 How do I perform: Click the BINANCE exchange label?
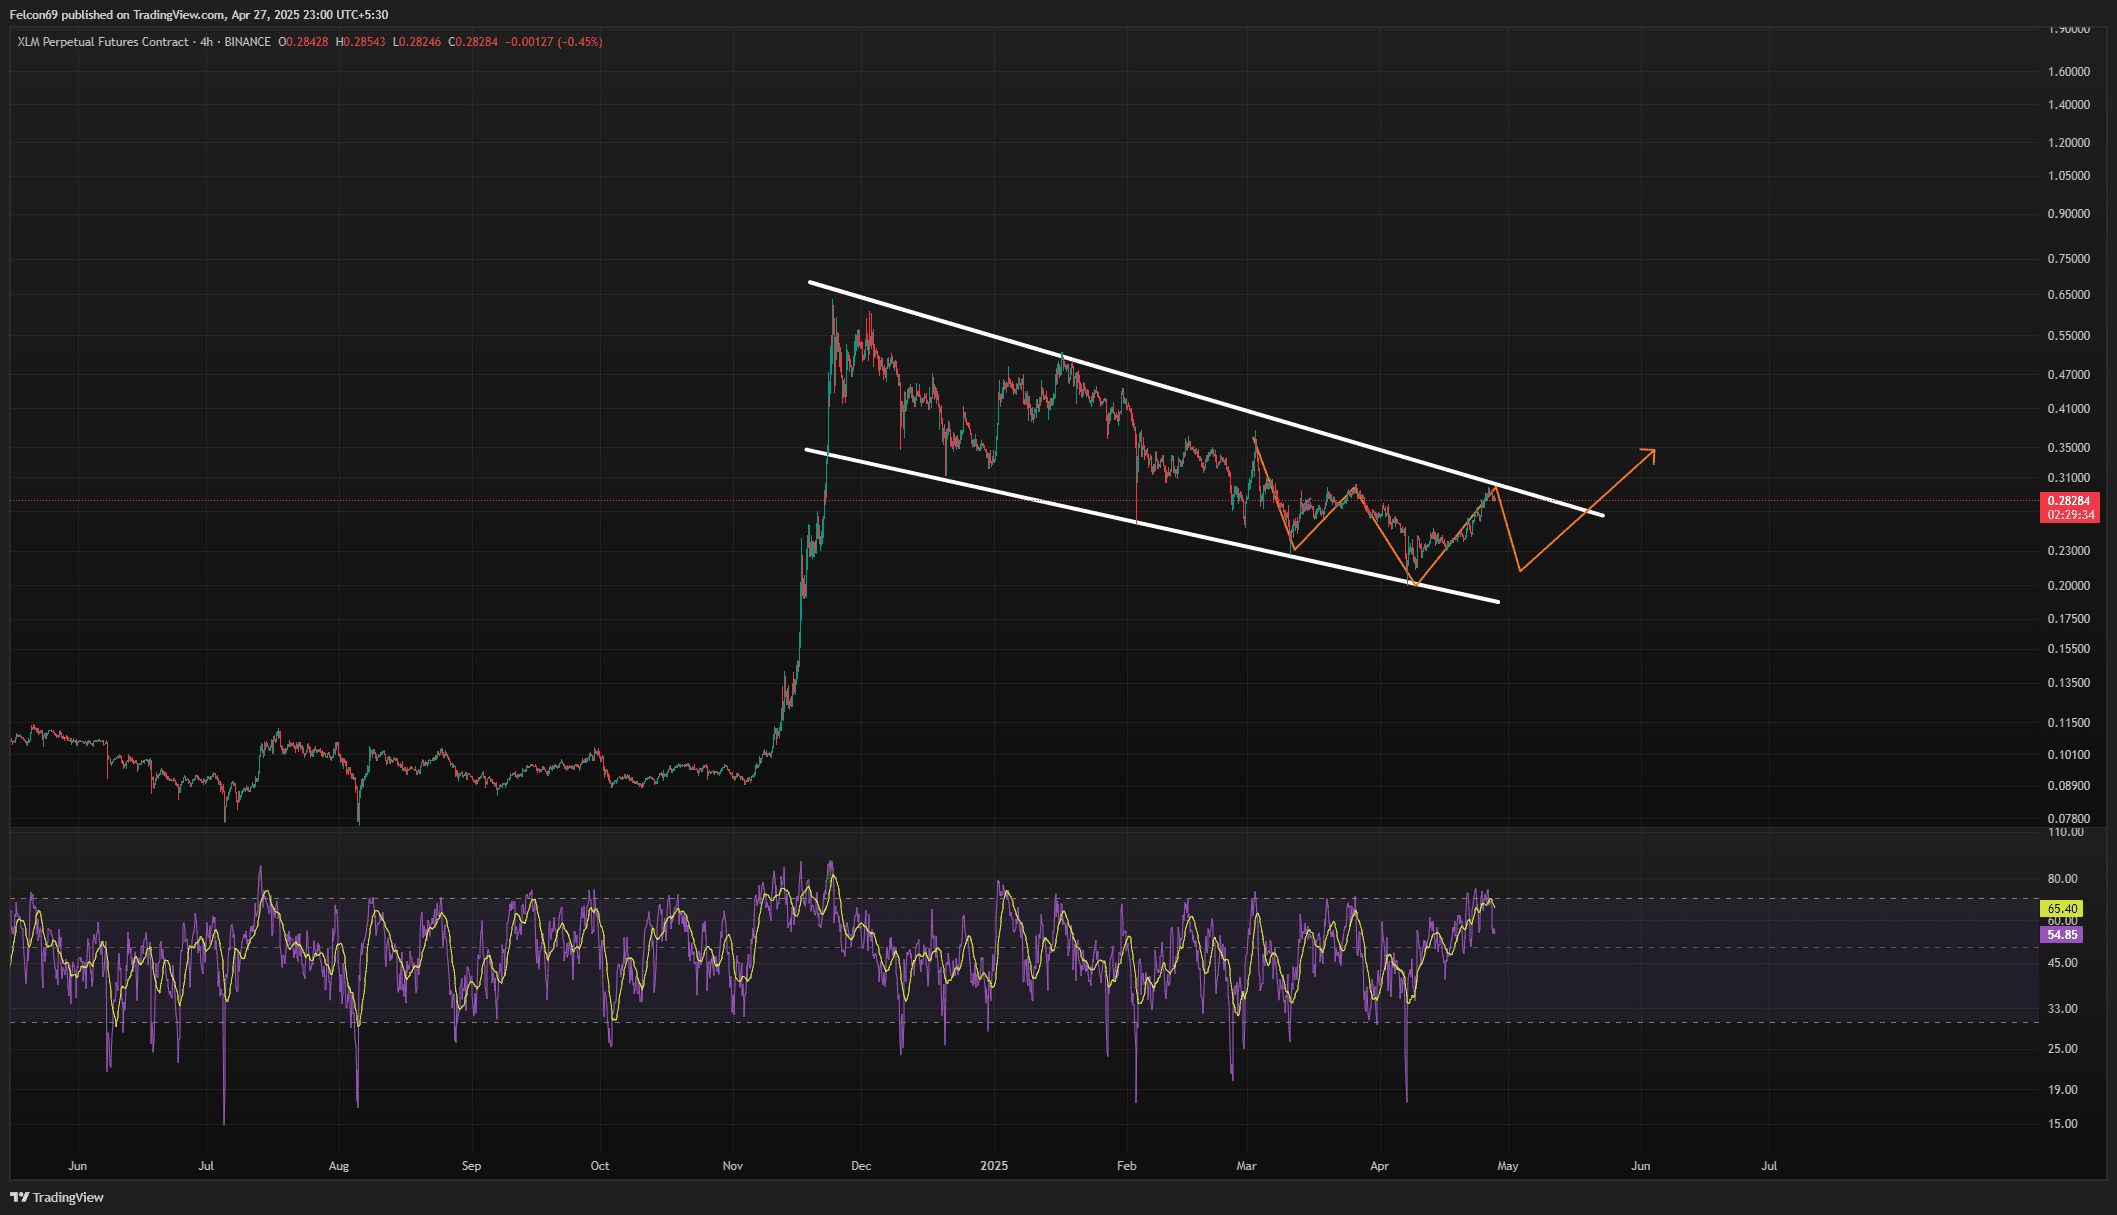point(247,42)
